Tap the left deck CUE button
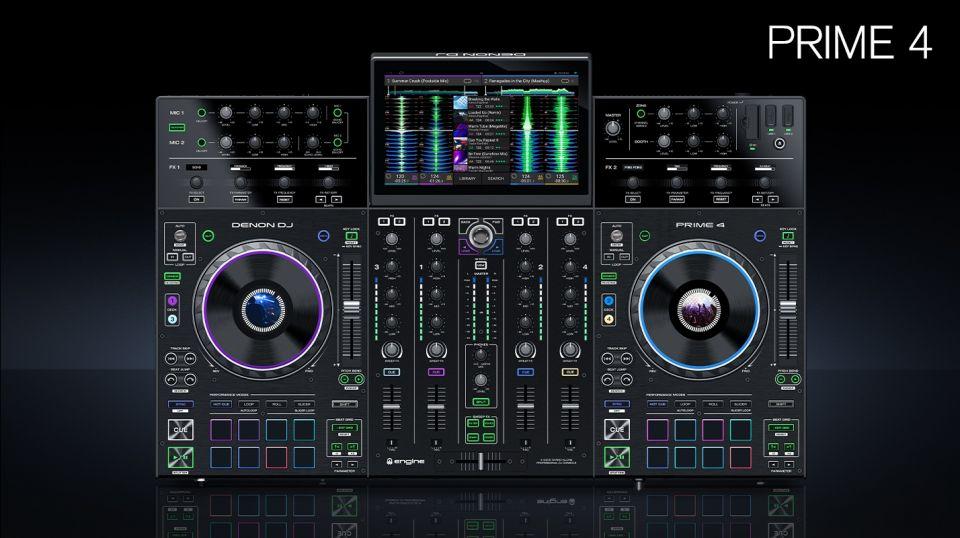This screenshot has width=960, height=538. (181, 430)
